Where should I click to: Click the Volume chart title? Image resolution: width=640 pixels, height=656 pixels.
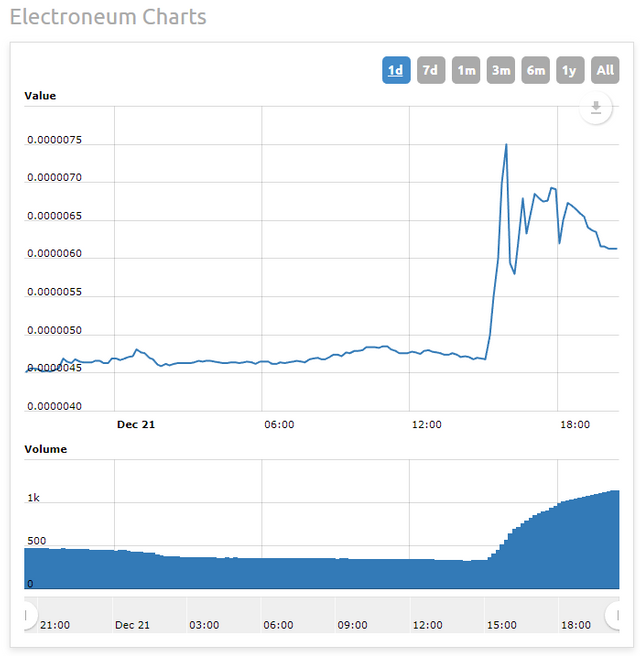point(46,449)
